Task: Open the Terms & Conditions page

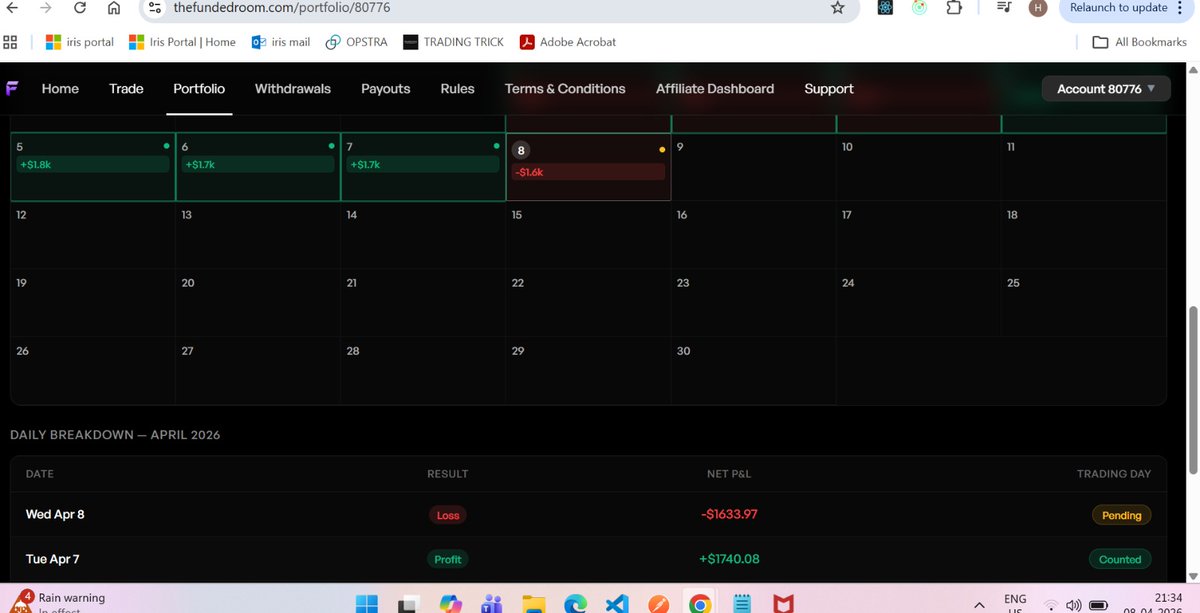Action: (565, 89)
